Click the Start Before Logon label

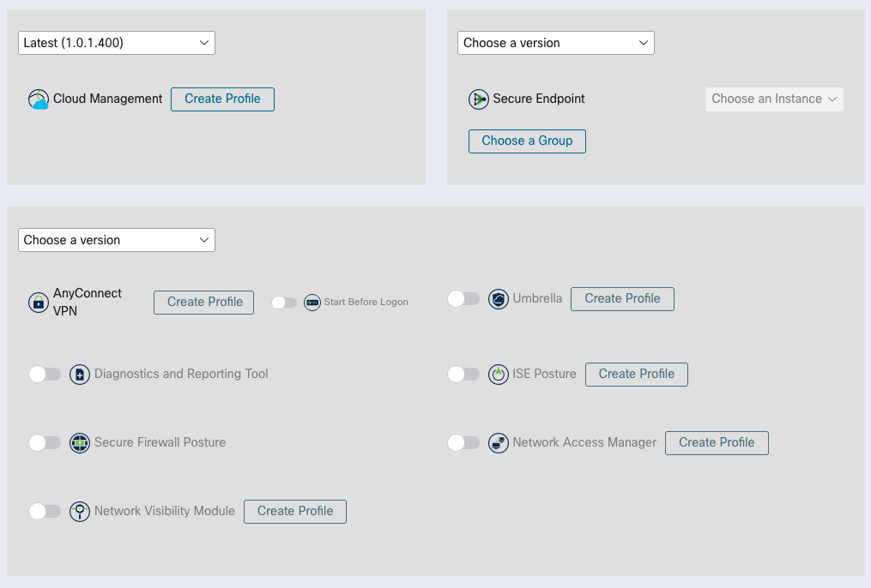point(366,302)
